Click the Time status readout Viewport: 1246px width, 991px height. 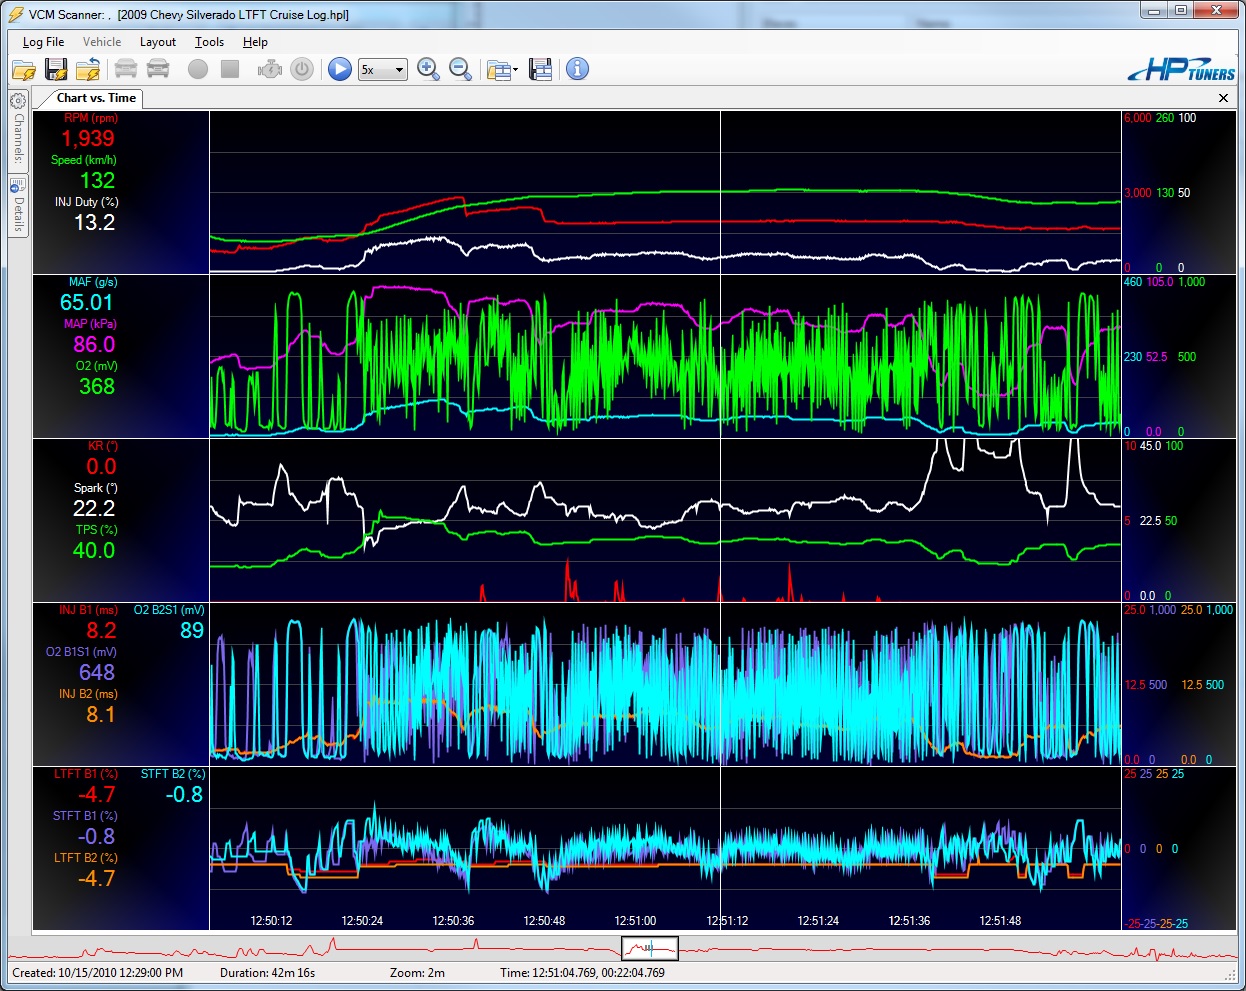[582, 973]
